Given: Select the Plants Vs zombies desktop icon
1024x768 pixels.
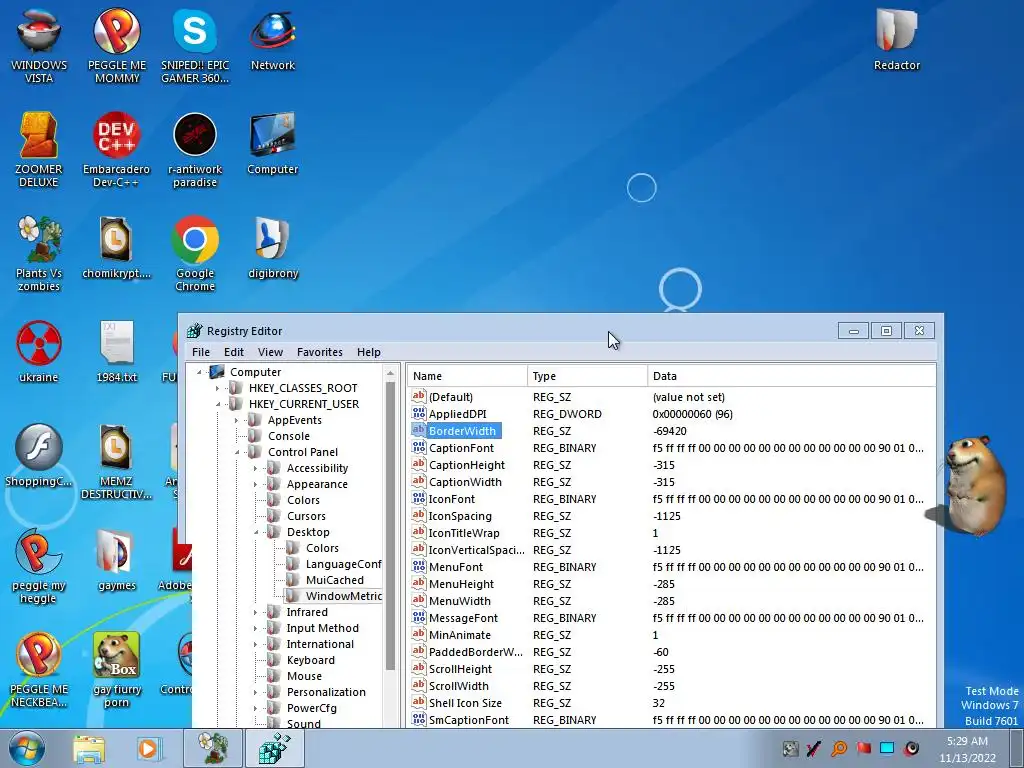Looking at the screenshot, I should (x=39, y=253).
